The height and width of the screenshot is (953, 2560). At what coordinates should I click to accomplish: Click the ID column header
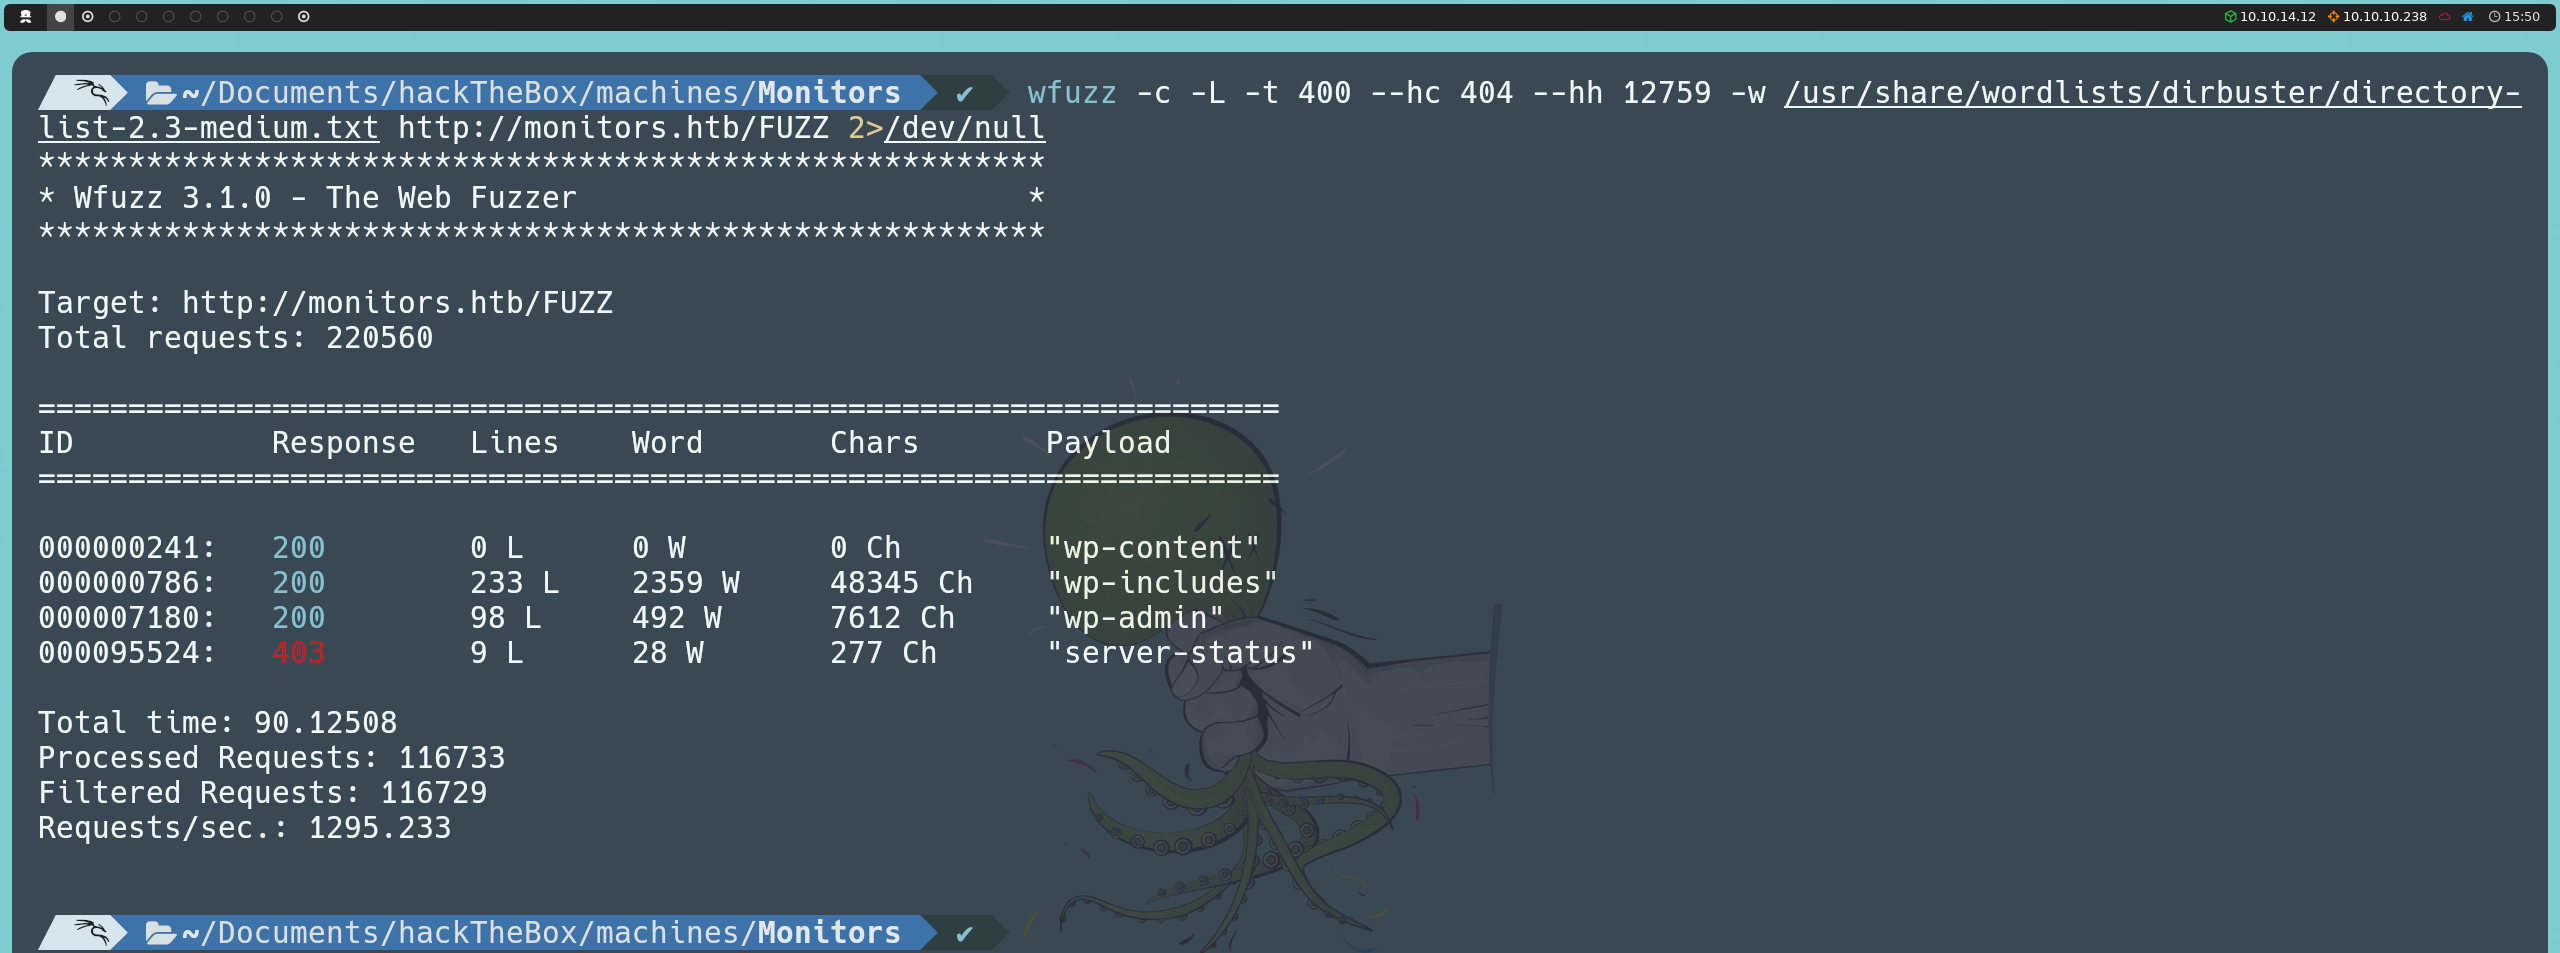56,443
